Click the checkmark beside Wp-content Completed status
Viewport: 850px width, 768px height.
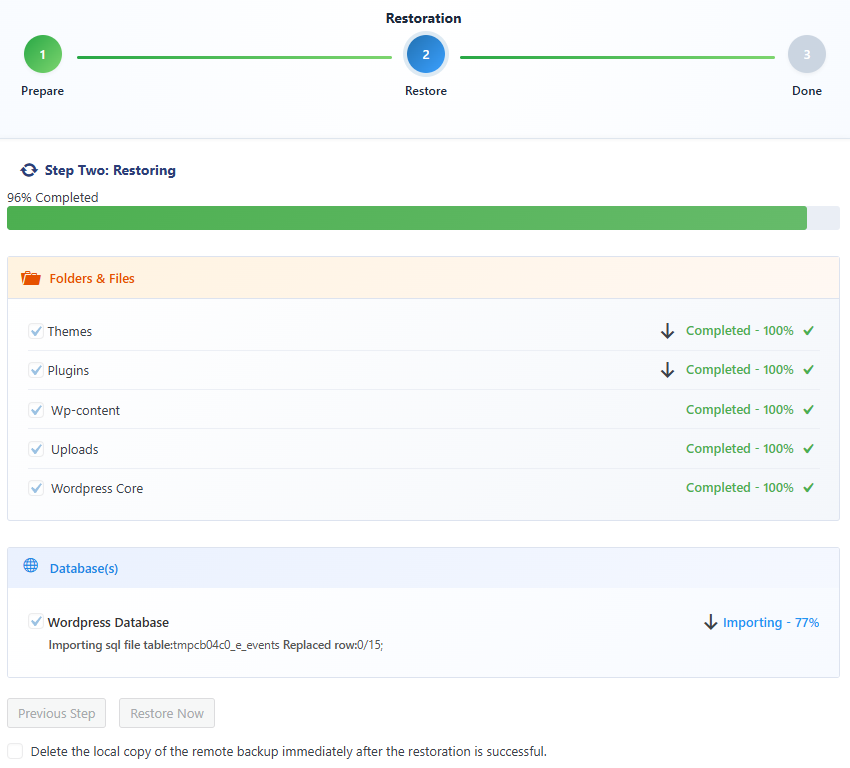[x=807, y=409]
